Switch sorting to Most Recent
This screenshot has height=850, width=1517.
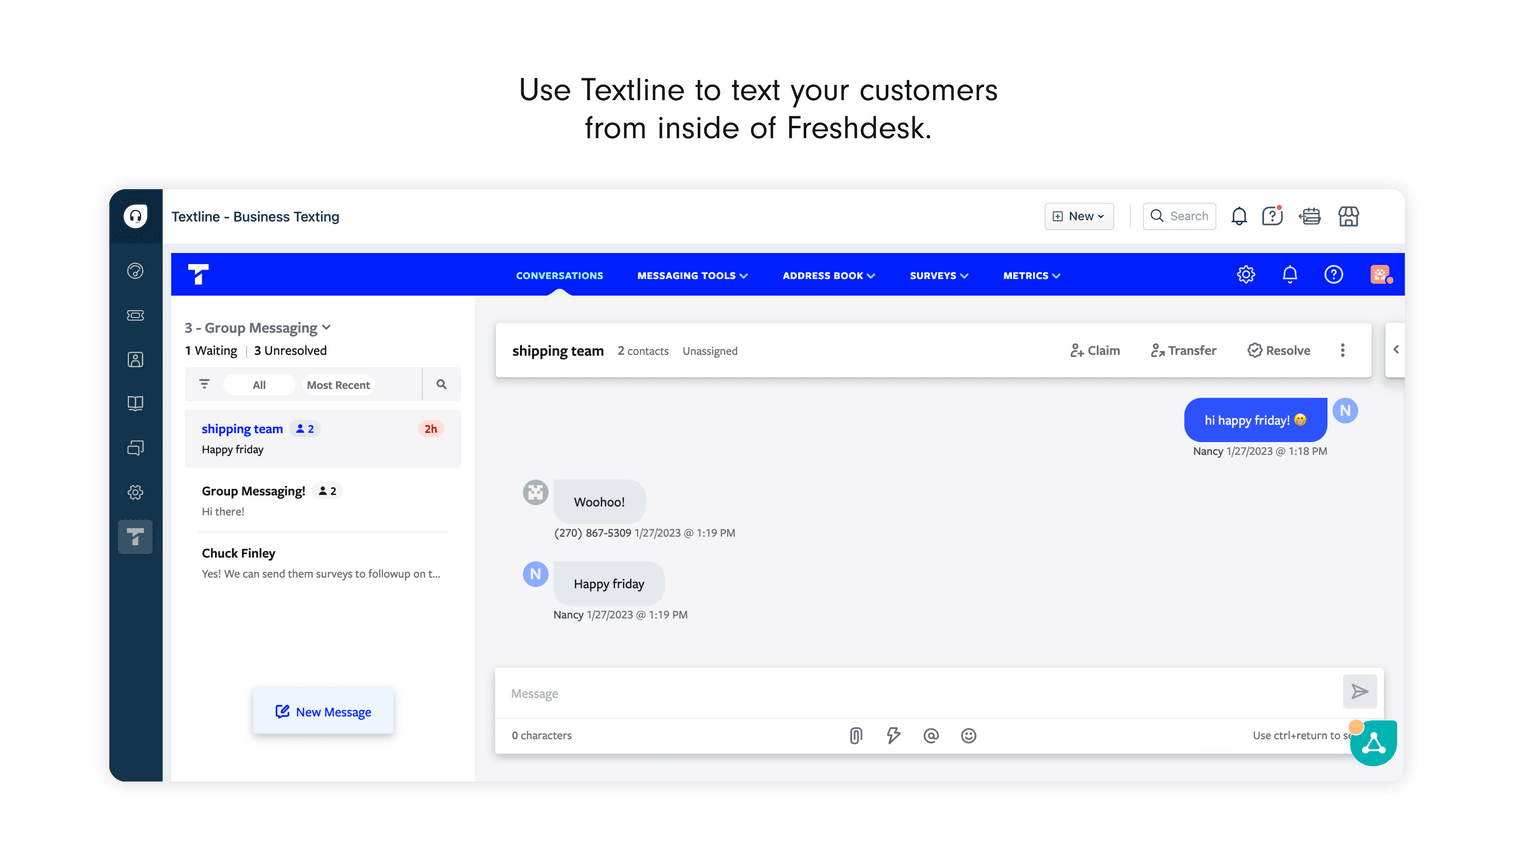[x=338, y=385]
